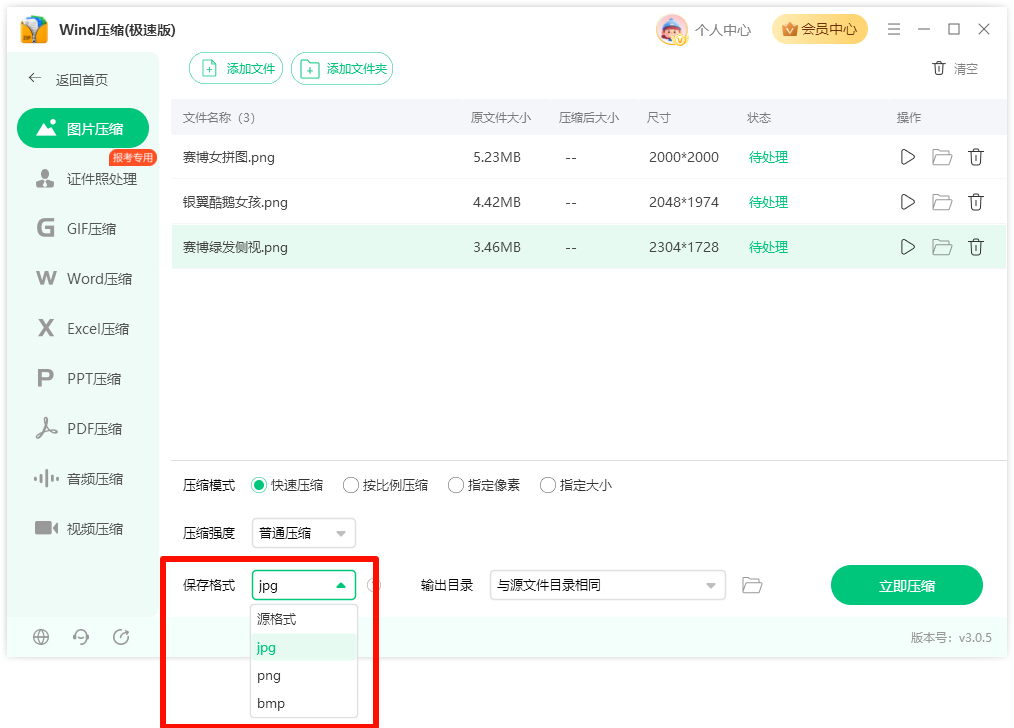Select 快速压缩 compression mode

287,485
